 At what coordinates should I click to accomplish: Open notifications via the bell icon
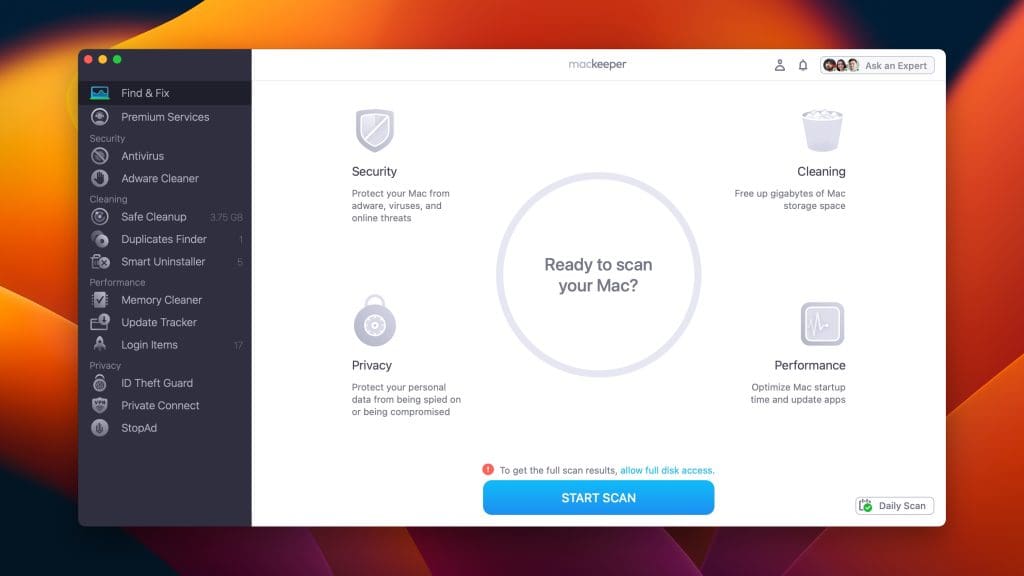click(x=803, y=65)
